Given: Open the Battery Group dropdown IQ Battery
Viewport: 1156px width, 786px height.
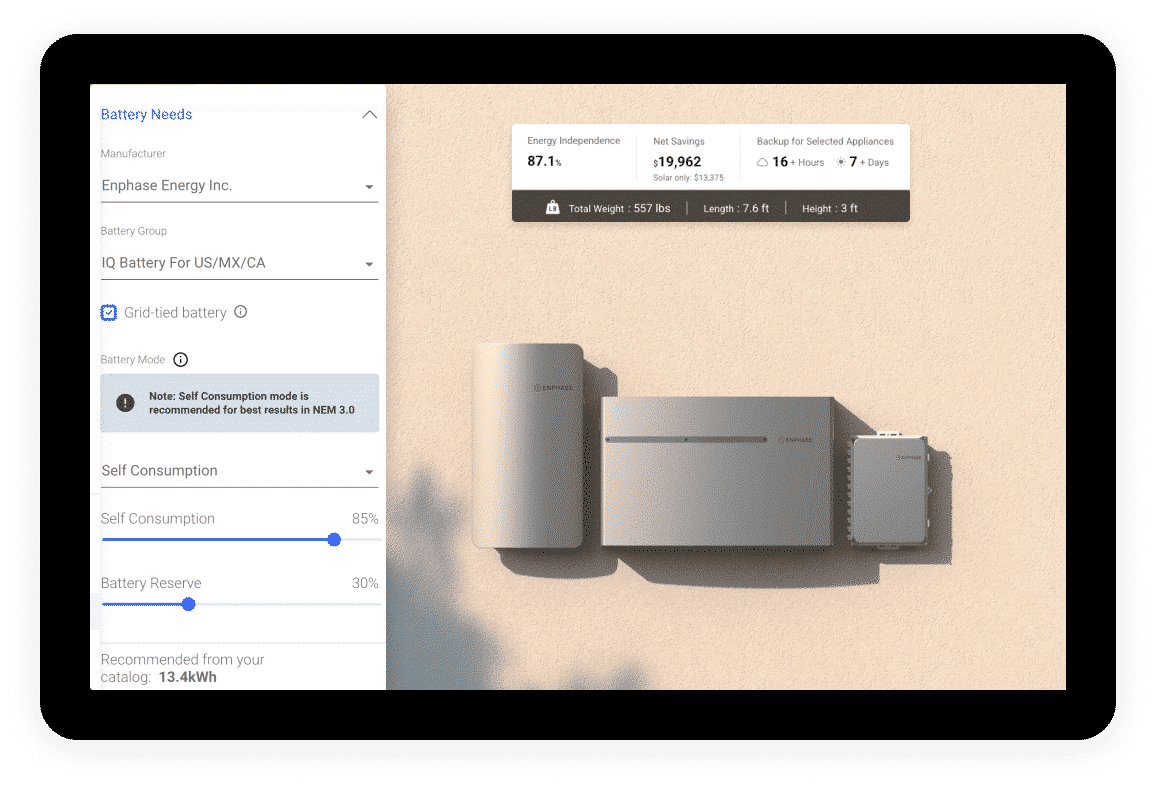Looking at the screenshot, I should coord(239,263).
